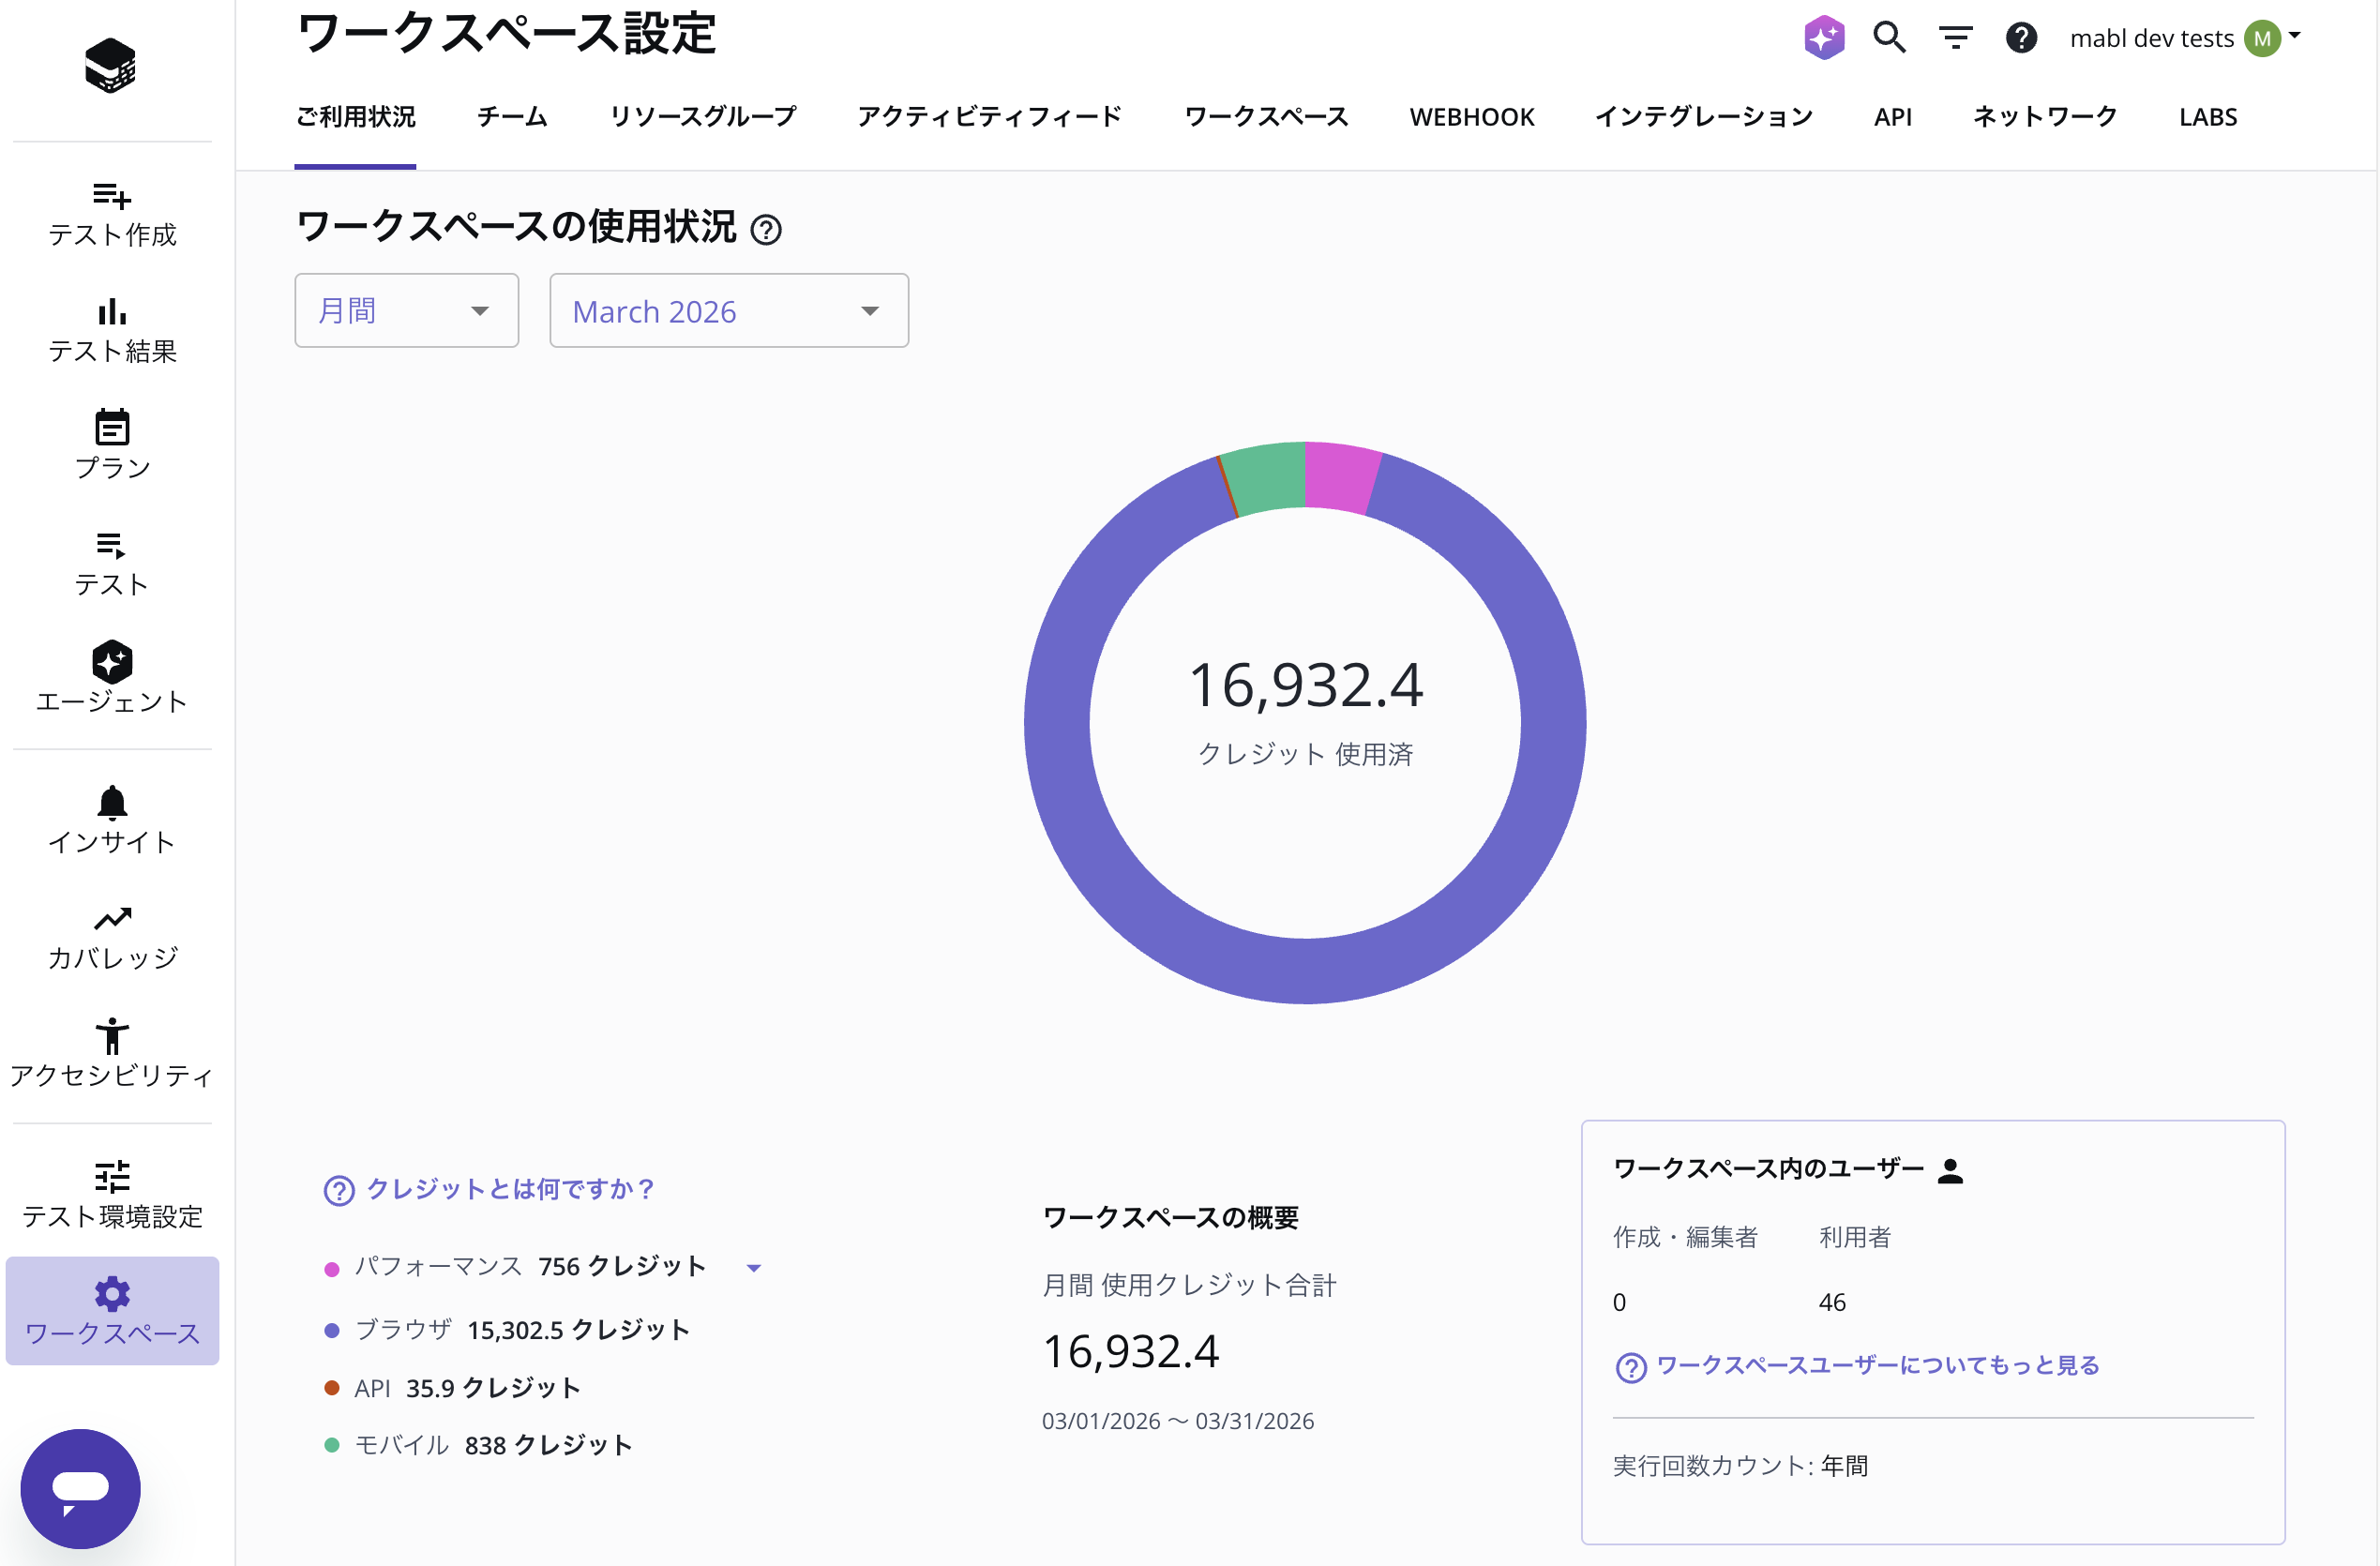Open the March 2026 month selector
Viewport: 2380px width, 1566px height.
click(727, 310)
